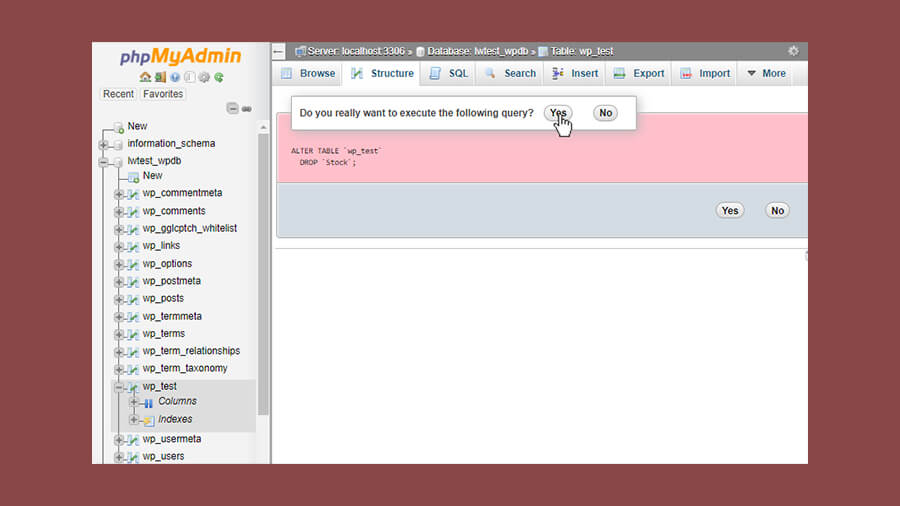Image resolution: width=900 pixels, height=506 pixels.
Task: Click the new-table icon under lwtest_wpdb
Action: pos(134,177)
